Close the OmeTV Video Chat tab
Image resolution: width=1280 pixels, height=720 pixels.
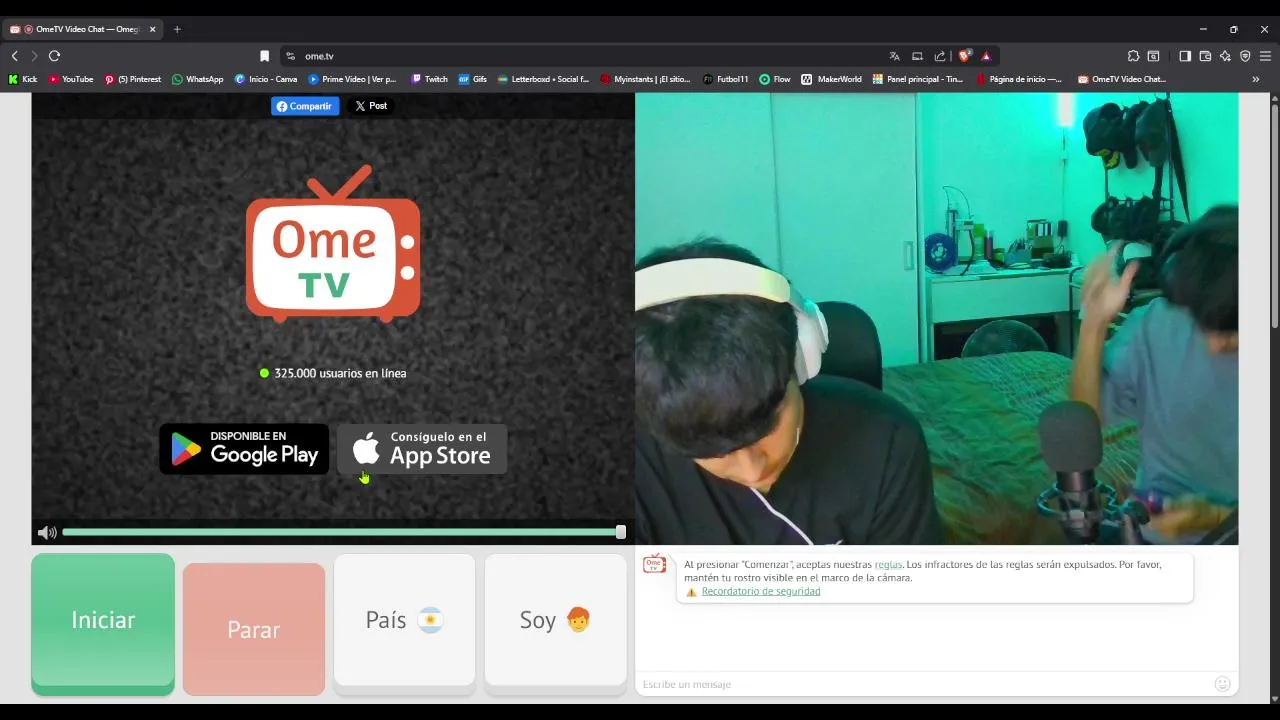(x=152, y=29)
